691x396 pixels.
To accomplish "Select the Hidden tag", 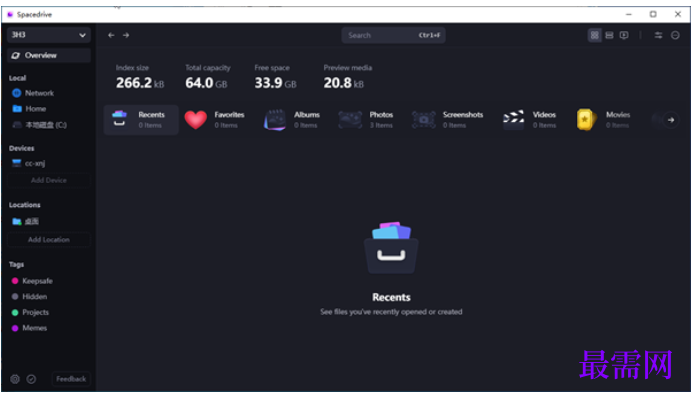I will click(29, 296).
